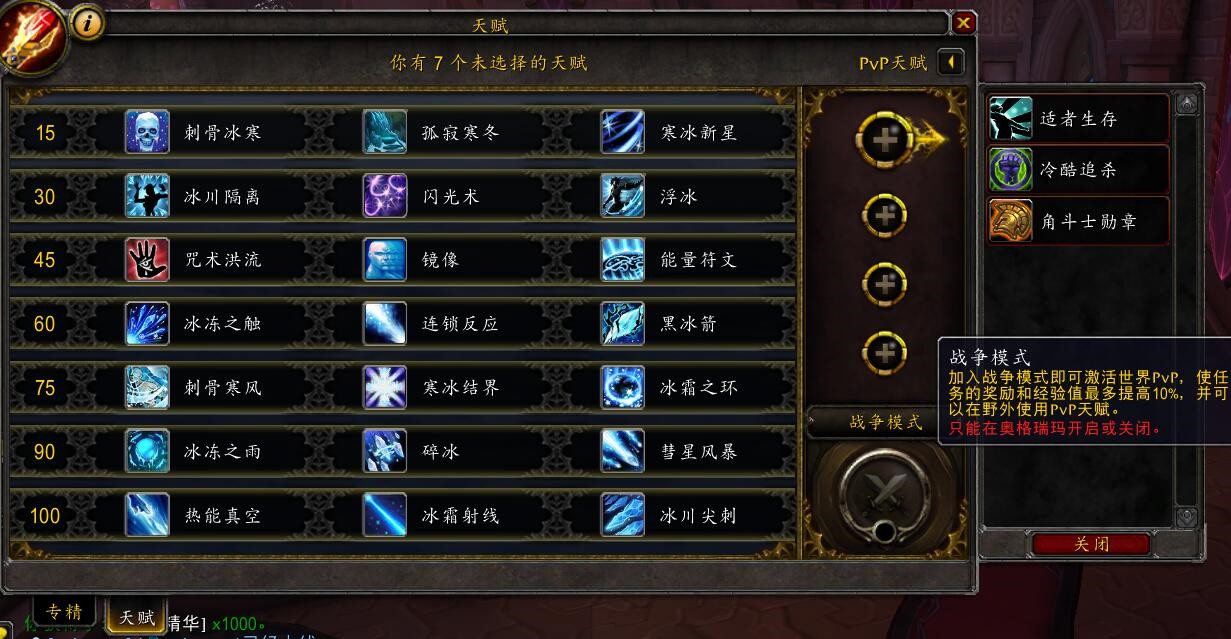Click the info button near the portrait
The width and height of the screenshot is (1231, 639).
[88, 23]
